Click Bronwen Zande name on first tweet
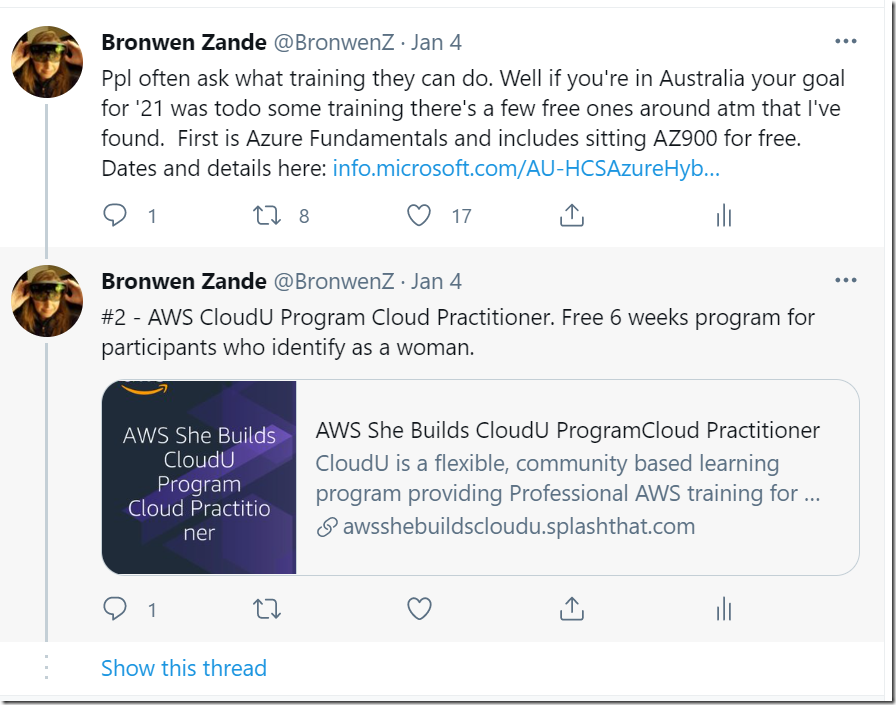This screenshot has height=705, width=896. click(x=184, y=42)
